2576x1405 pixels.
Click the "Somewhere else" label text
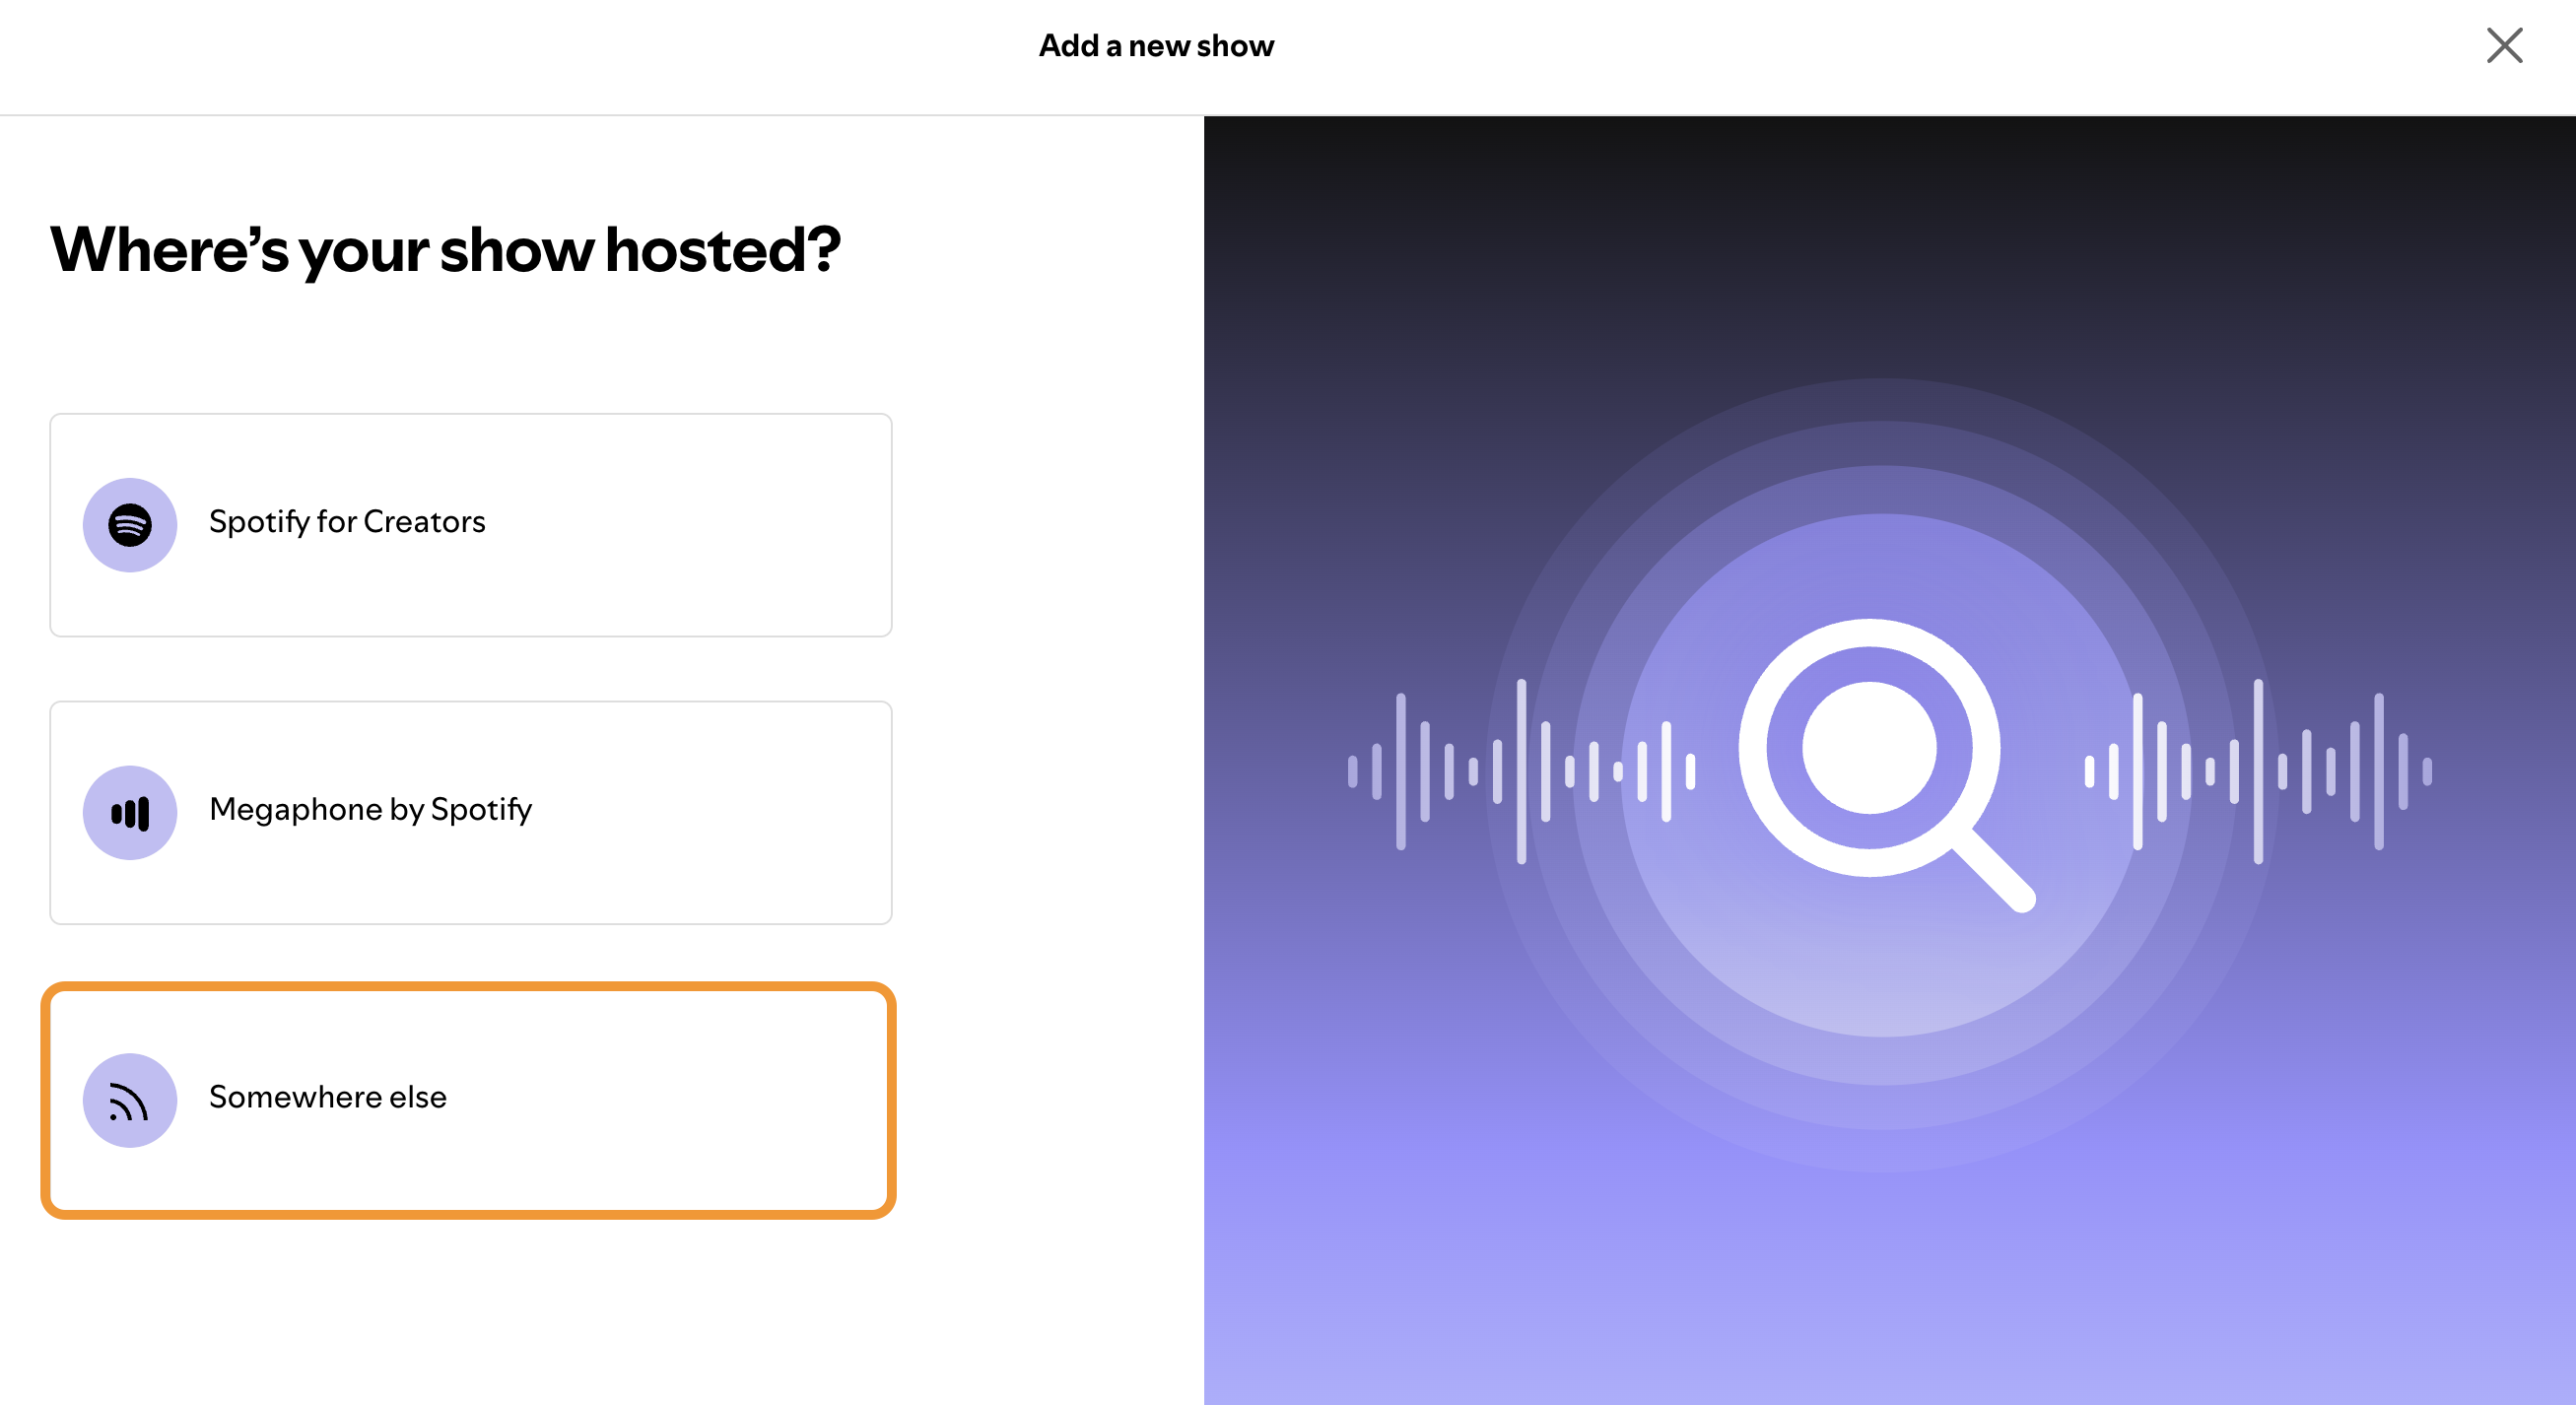pyautogui.click(x=328, y=1097)
